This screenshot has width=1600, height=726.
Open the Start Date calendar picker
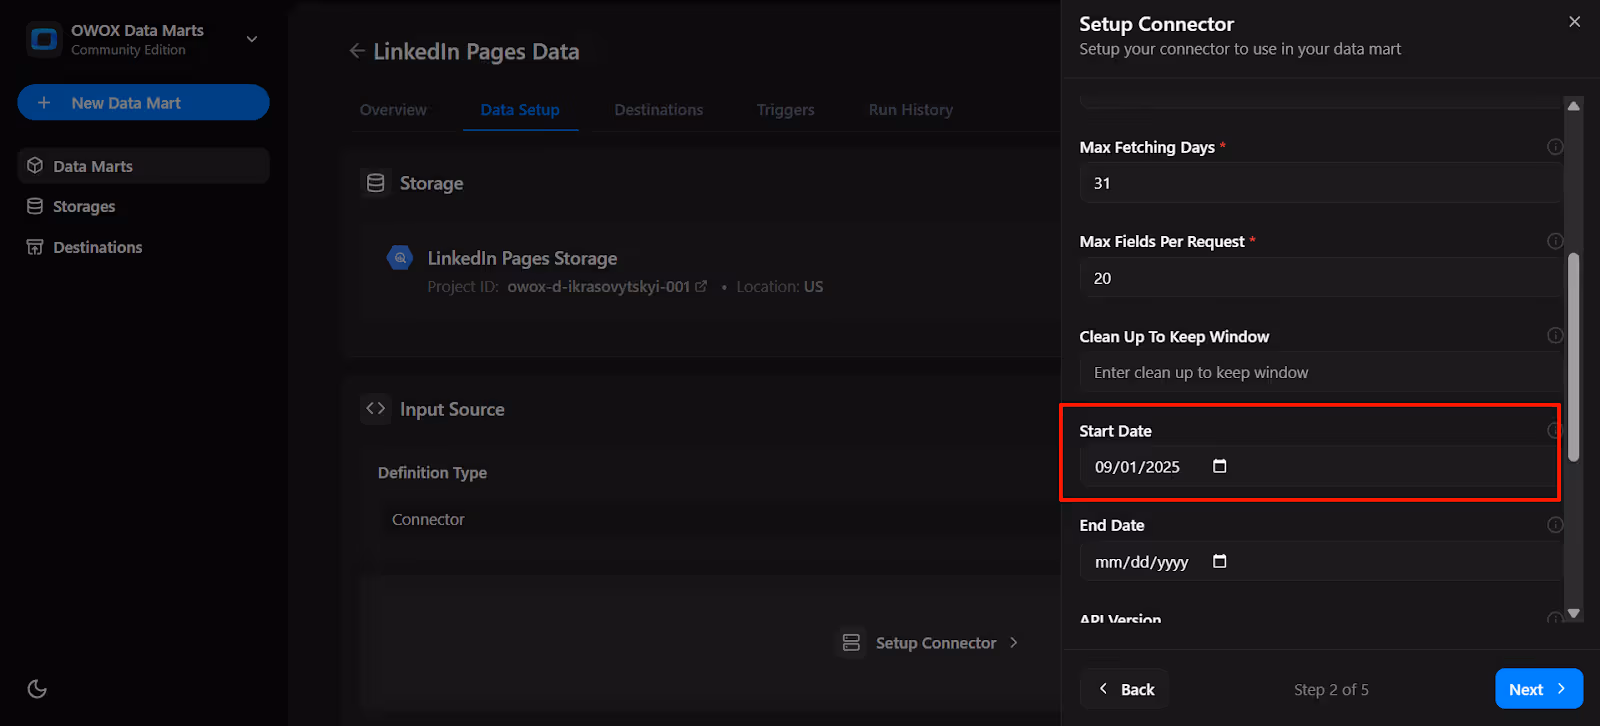point(1220,466)
